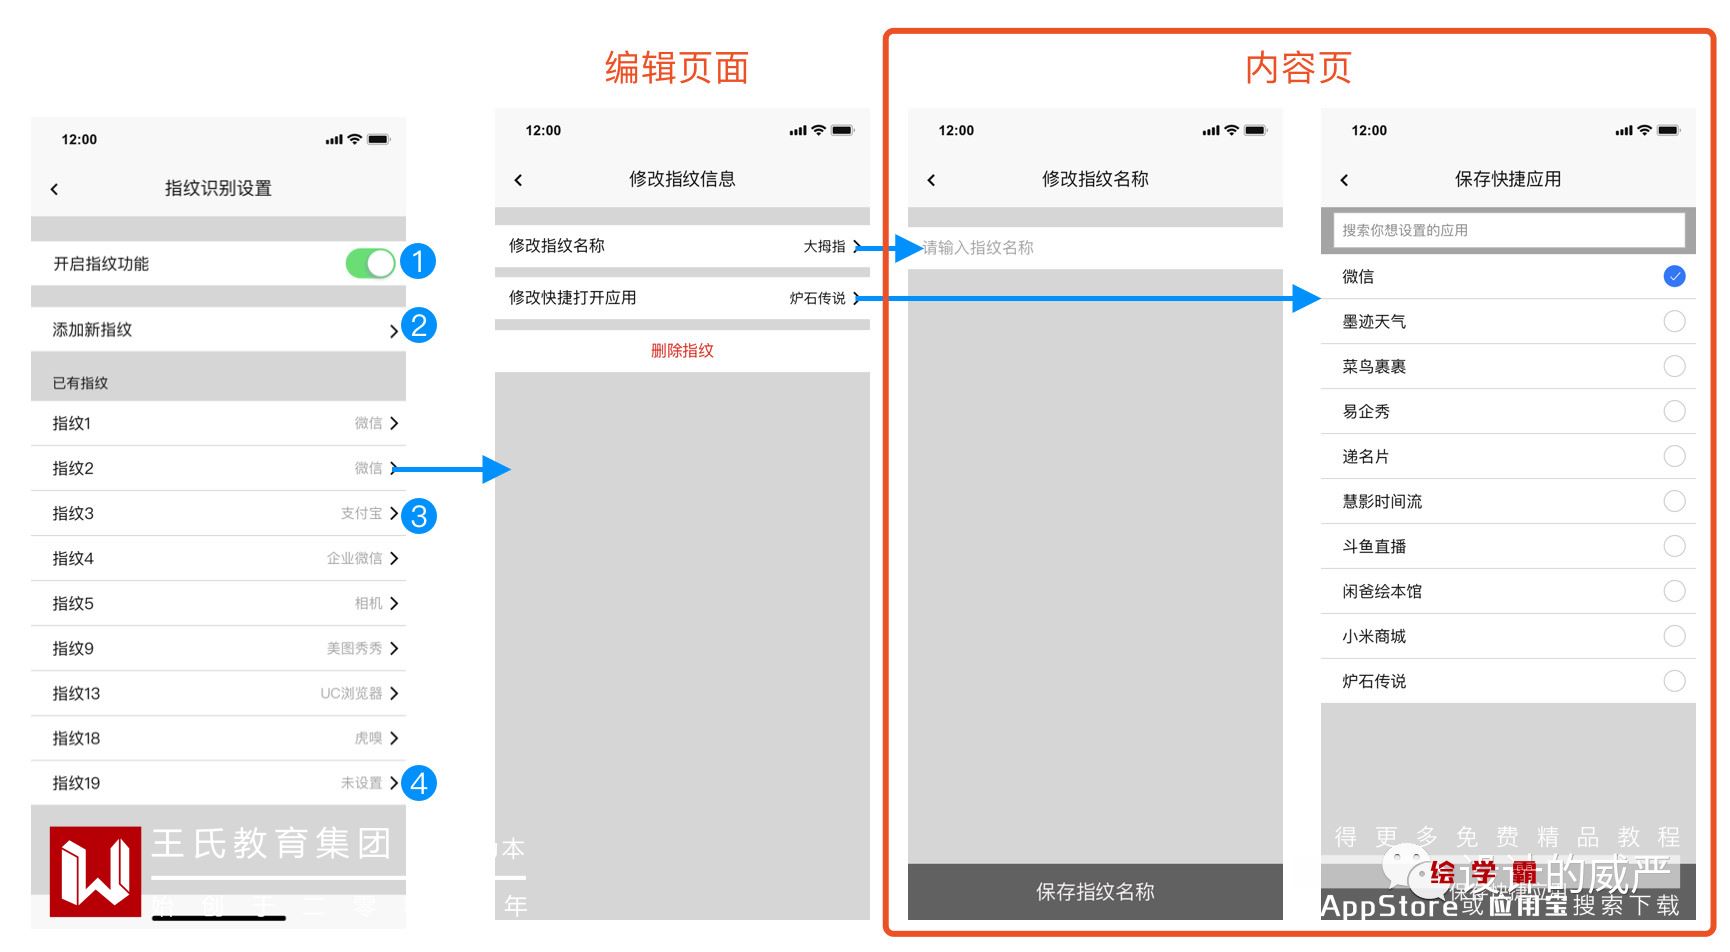Click the 保存快捷应用 page title
The height and width of the screenshot is (952, 1730).
pyautogui.click(x=1508, y=179)
